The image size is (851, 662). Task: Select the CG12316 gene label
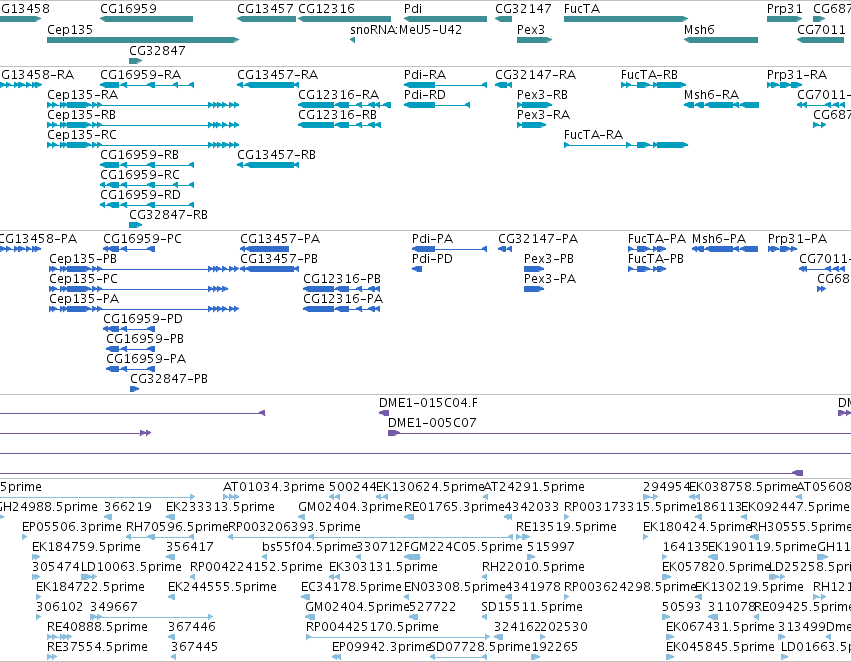326,9
